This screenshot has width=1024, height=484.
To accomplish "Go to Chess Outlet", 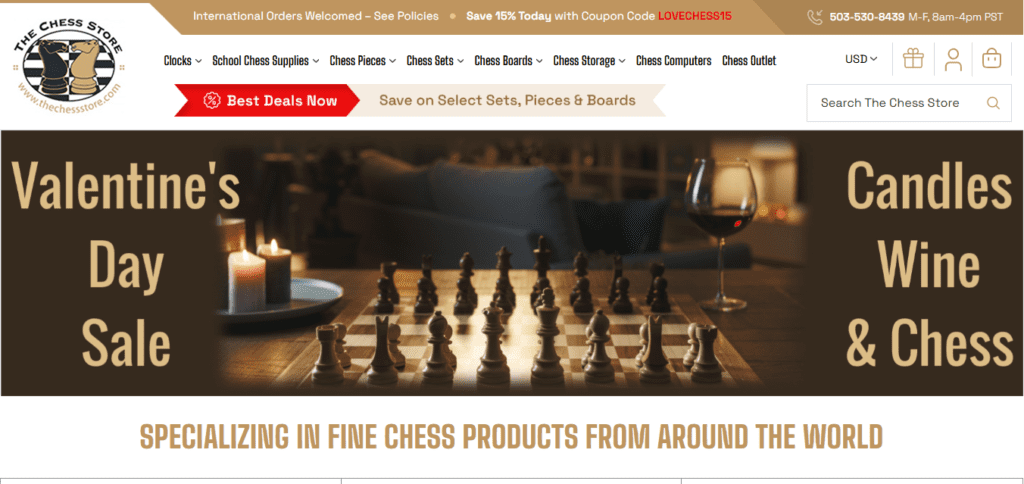I will (x=749, y=61).
